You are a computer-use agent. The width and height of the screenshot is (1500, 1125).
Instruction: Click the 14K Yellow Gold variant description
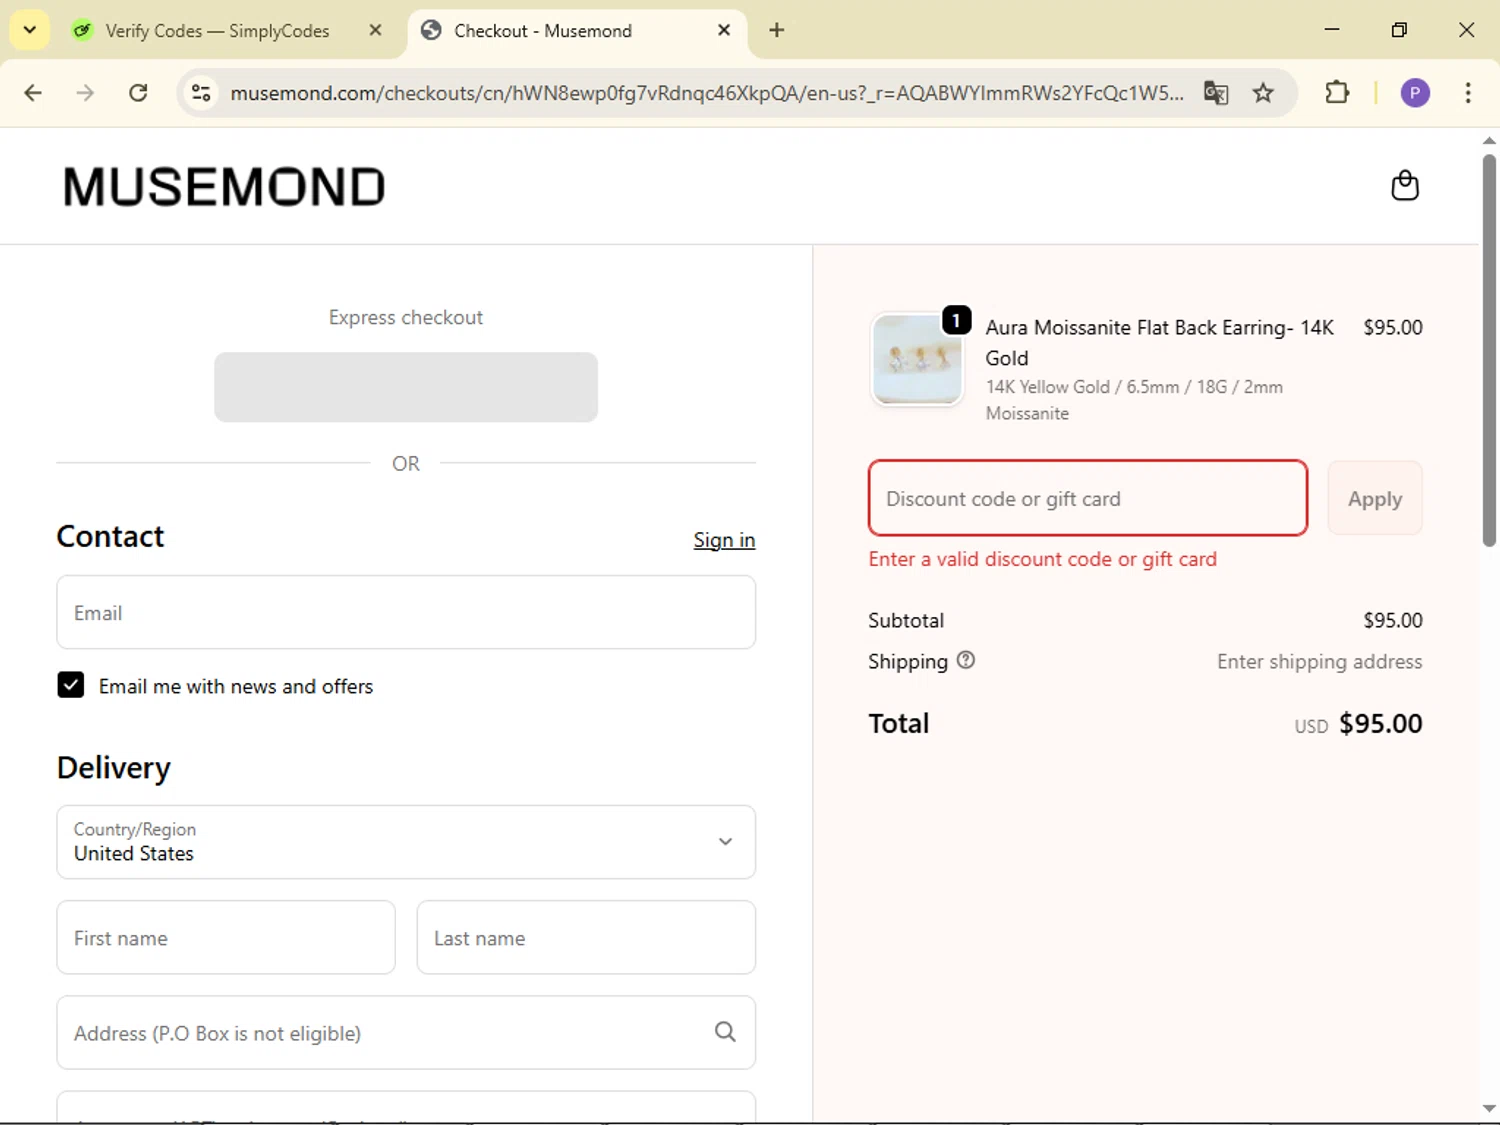point(1134,400)
